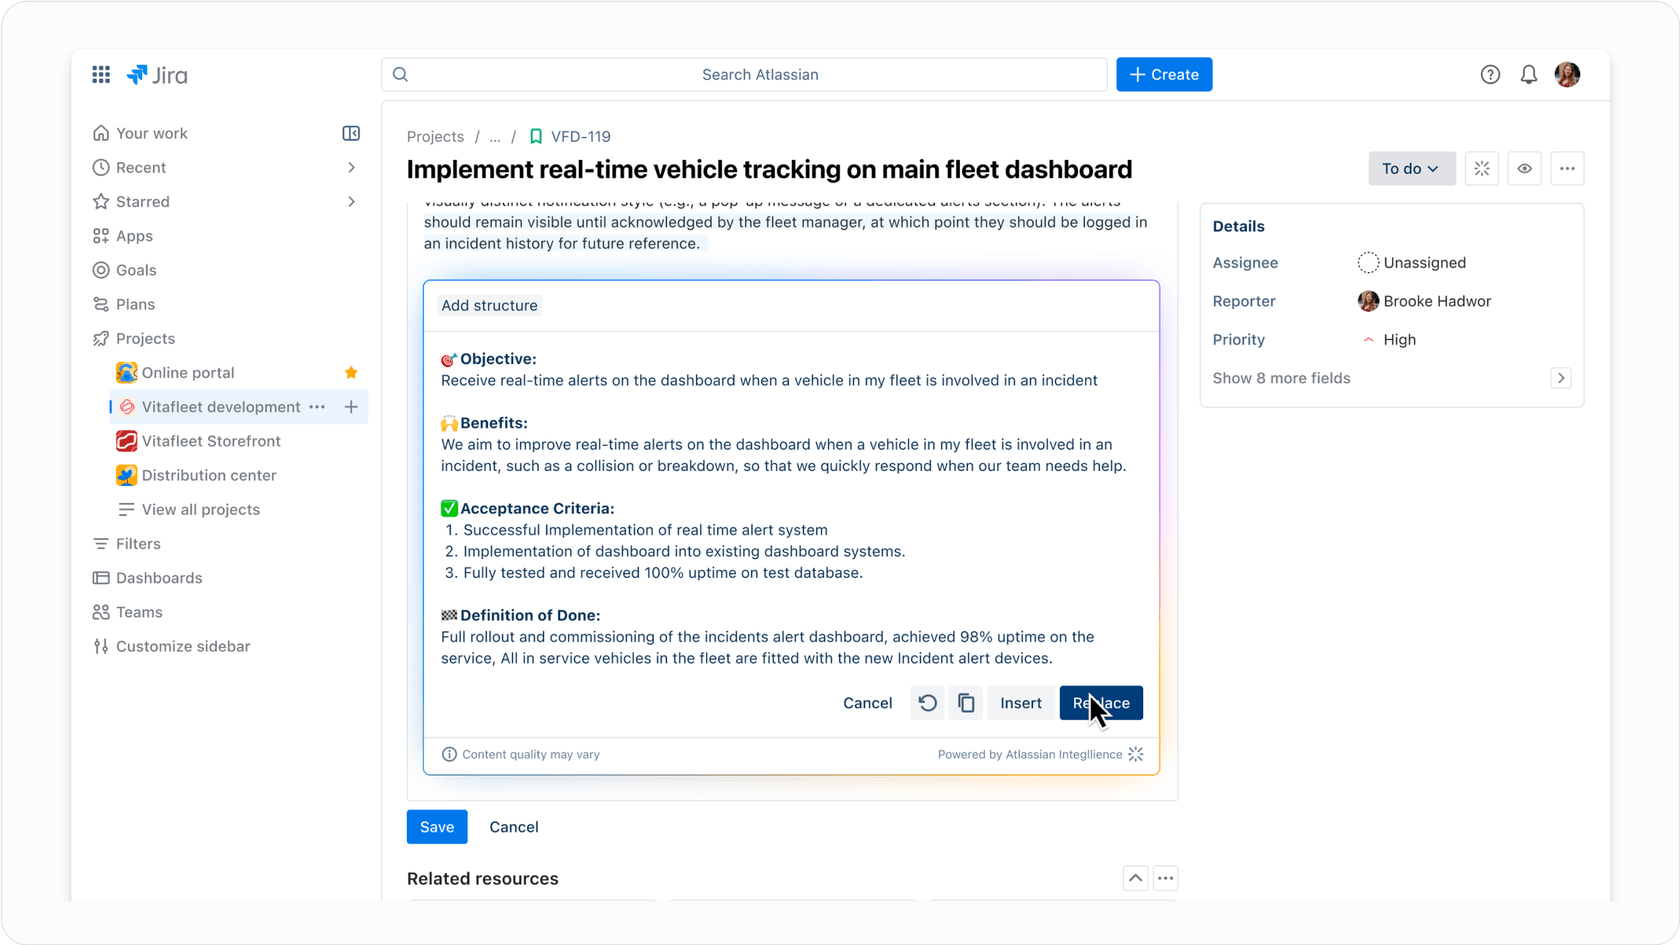Copy the generated content with the copy icon
1680x945 pixels.
pyautogui.click(x=966, y=703)
